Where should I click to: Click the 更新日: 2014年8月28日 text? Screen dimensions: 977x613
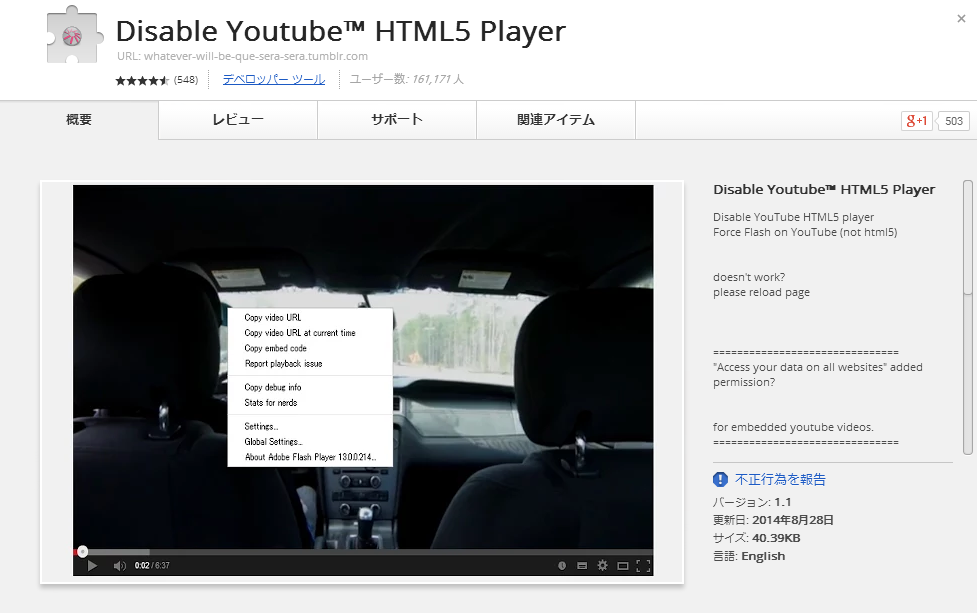click(x=773, y=520)
